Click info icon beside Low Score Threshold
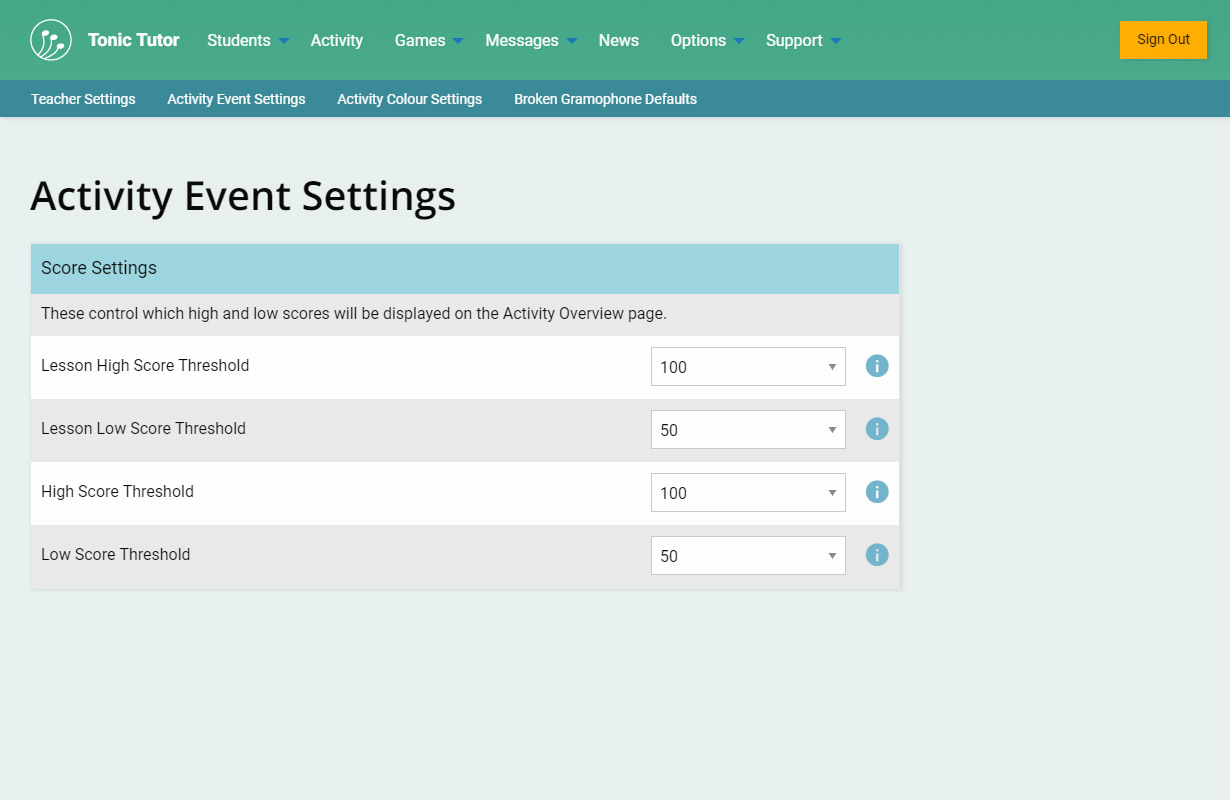Viewport: 1230px width, 800px height. pyautogui.click(x=877, y=555)
